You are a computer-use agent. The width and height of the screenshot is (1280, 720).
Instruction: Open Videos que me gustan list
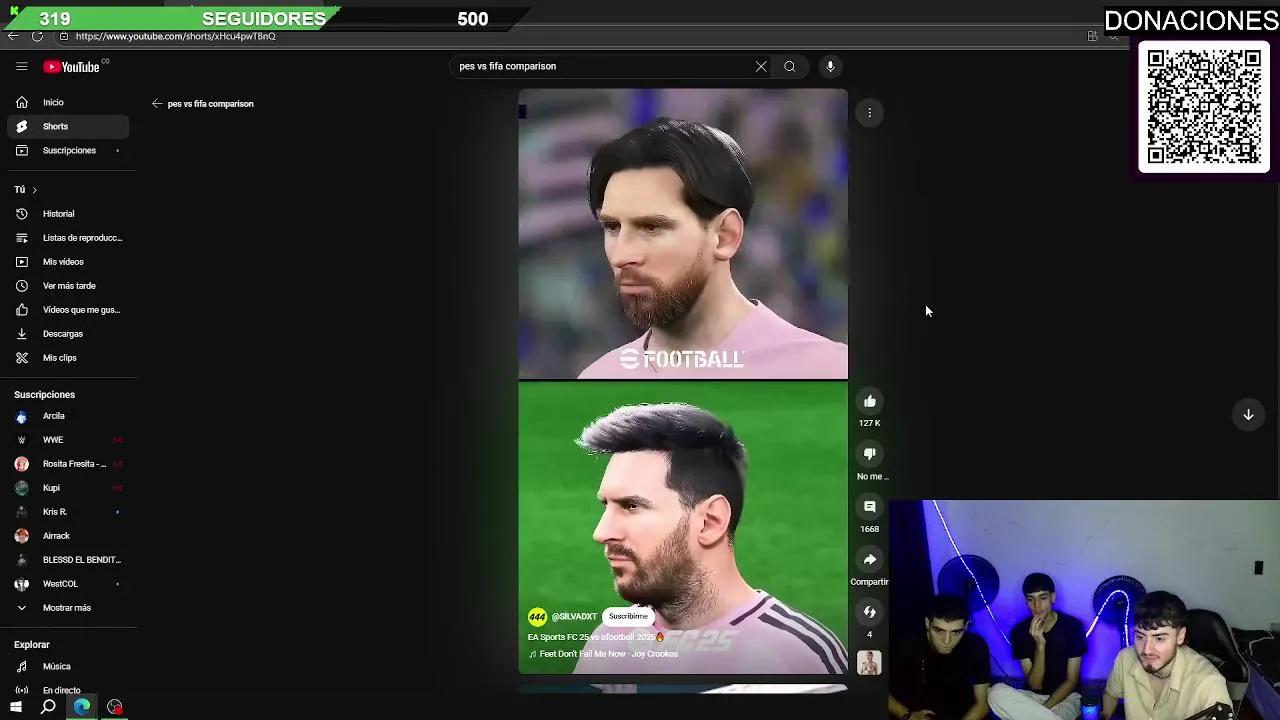(x=68, y=310)
